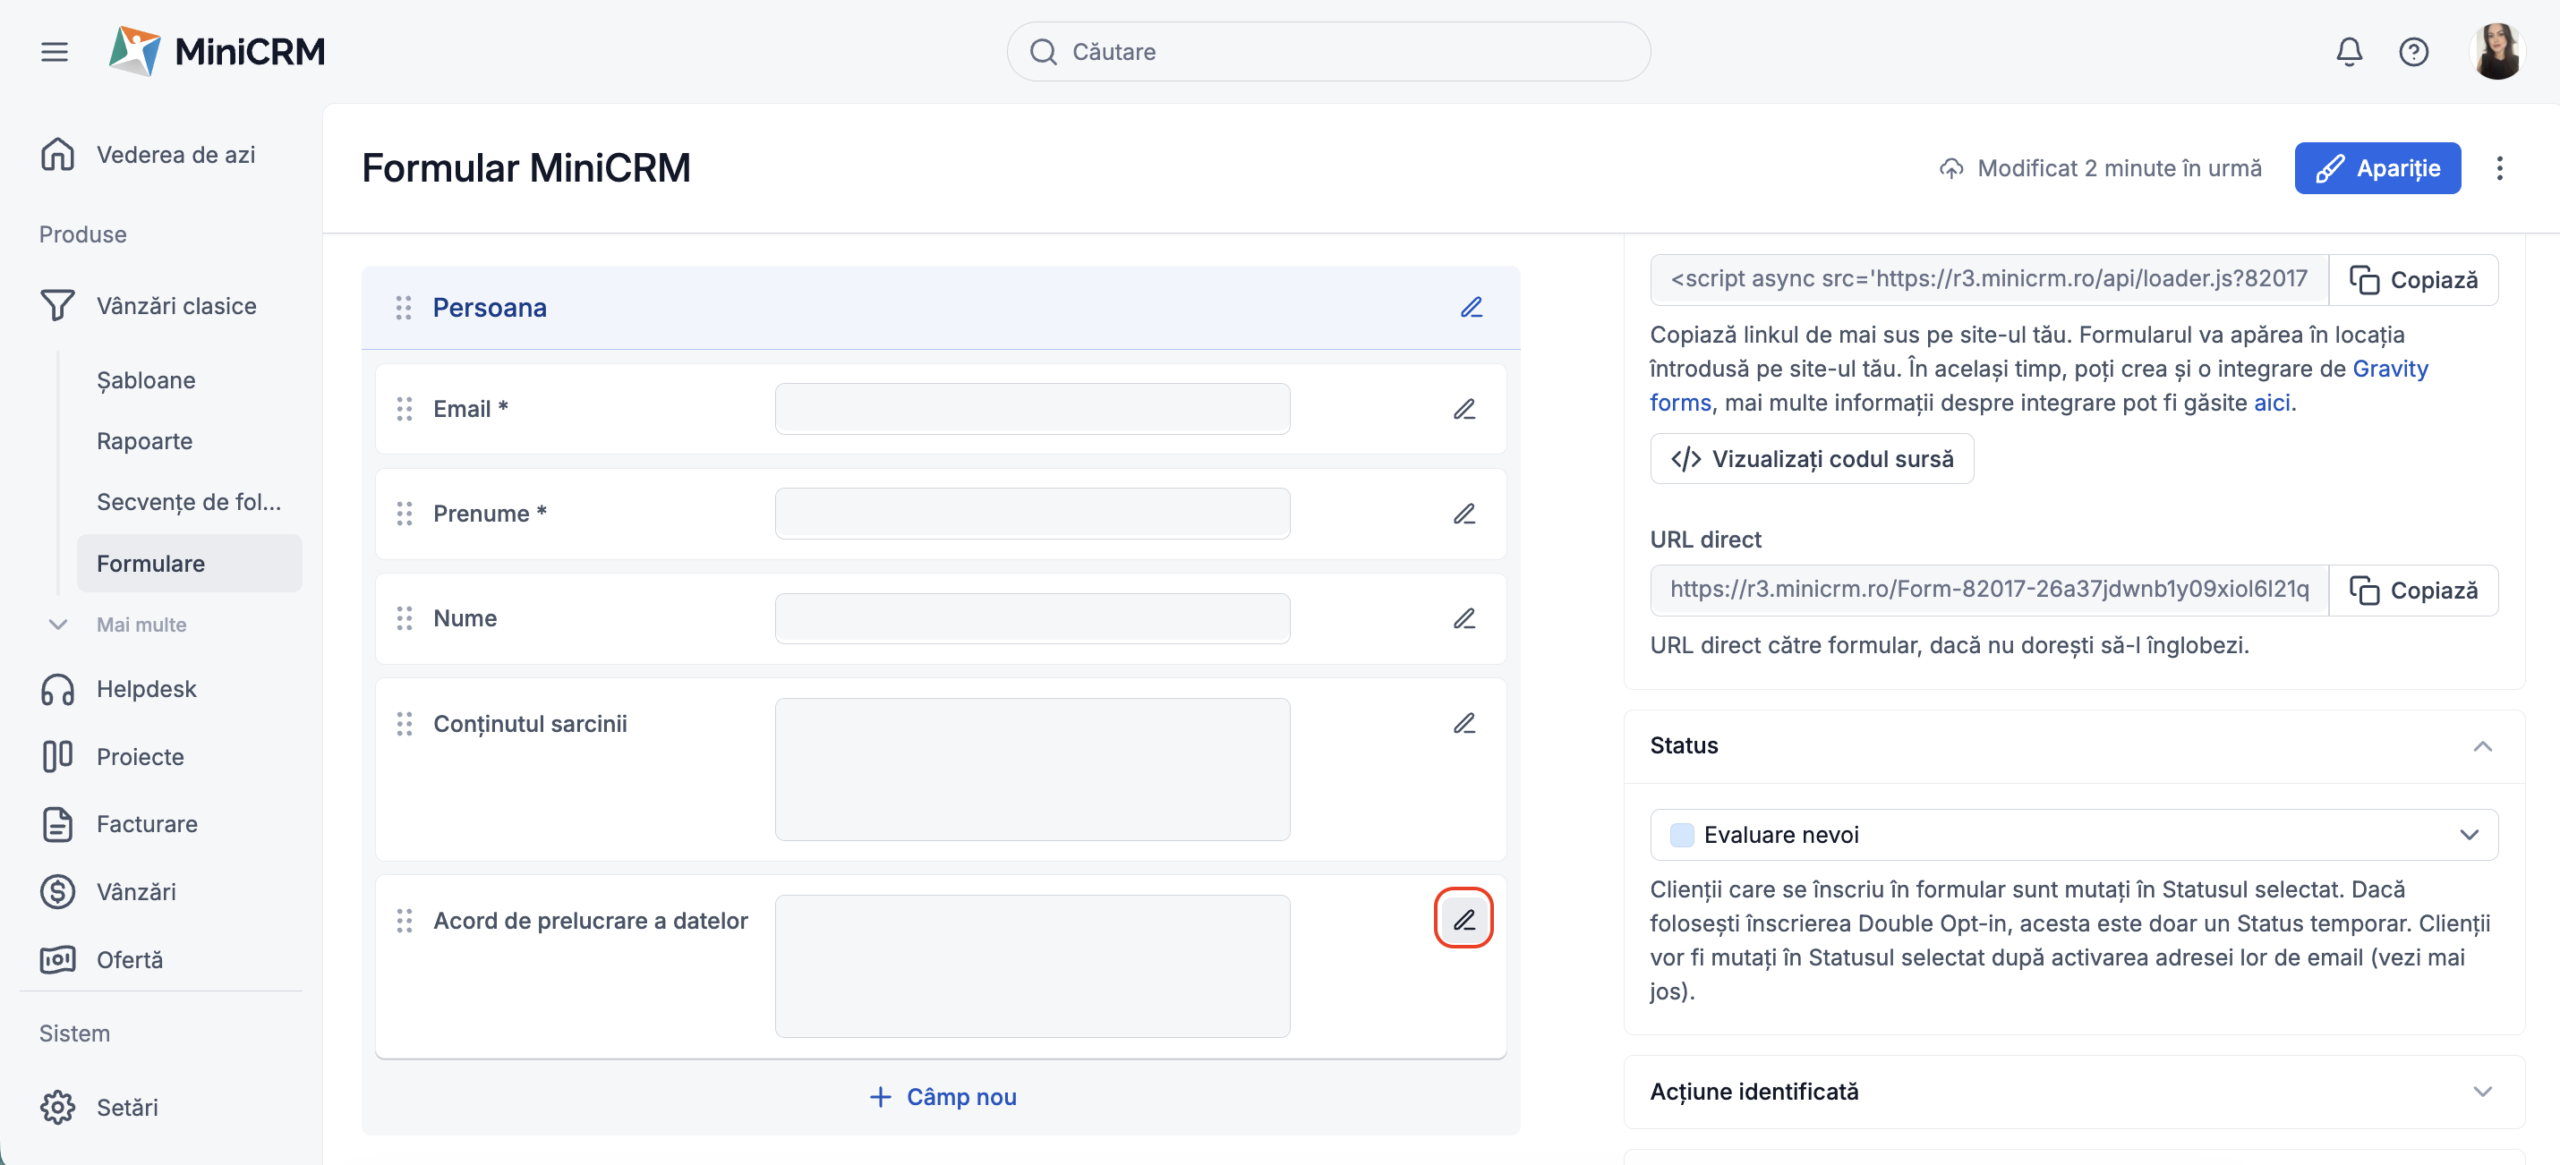2560x1165 pixels.
Task: Click the Apariție button
Action: pos(2377,168)
